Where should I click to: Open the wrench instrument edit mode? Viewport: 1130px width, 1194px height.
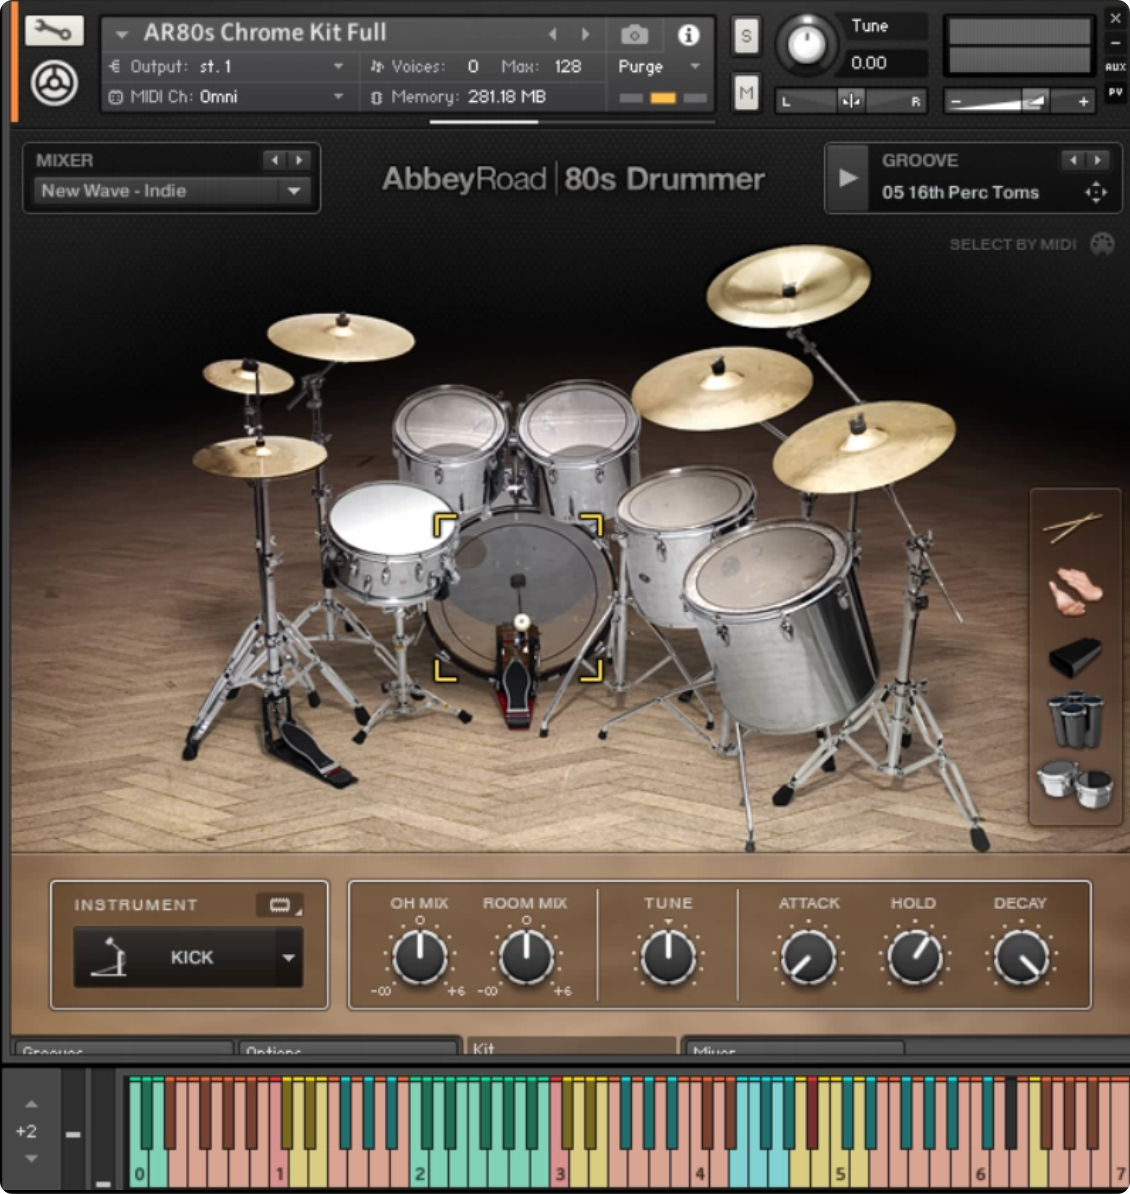pyautogui.click(x=54, y=30)
